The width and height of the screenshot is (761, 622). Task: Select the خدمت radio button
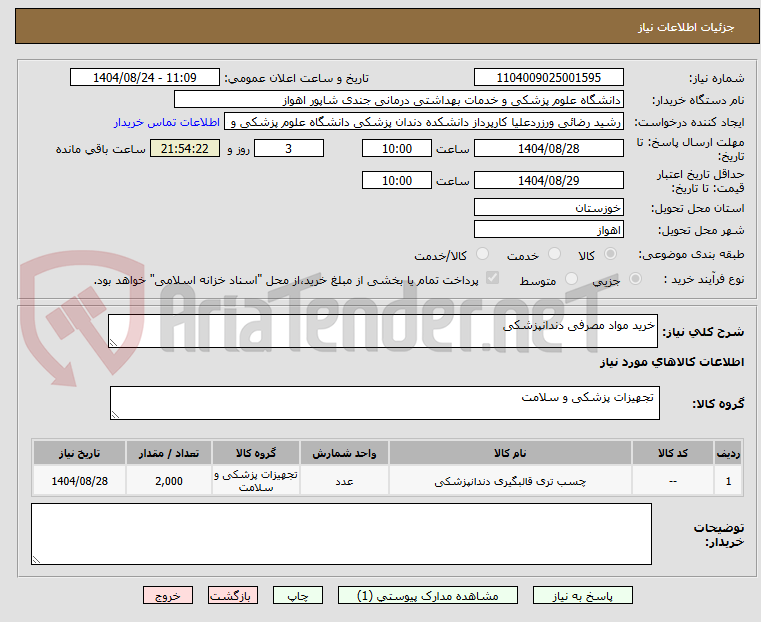pos(554,254)
